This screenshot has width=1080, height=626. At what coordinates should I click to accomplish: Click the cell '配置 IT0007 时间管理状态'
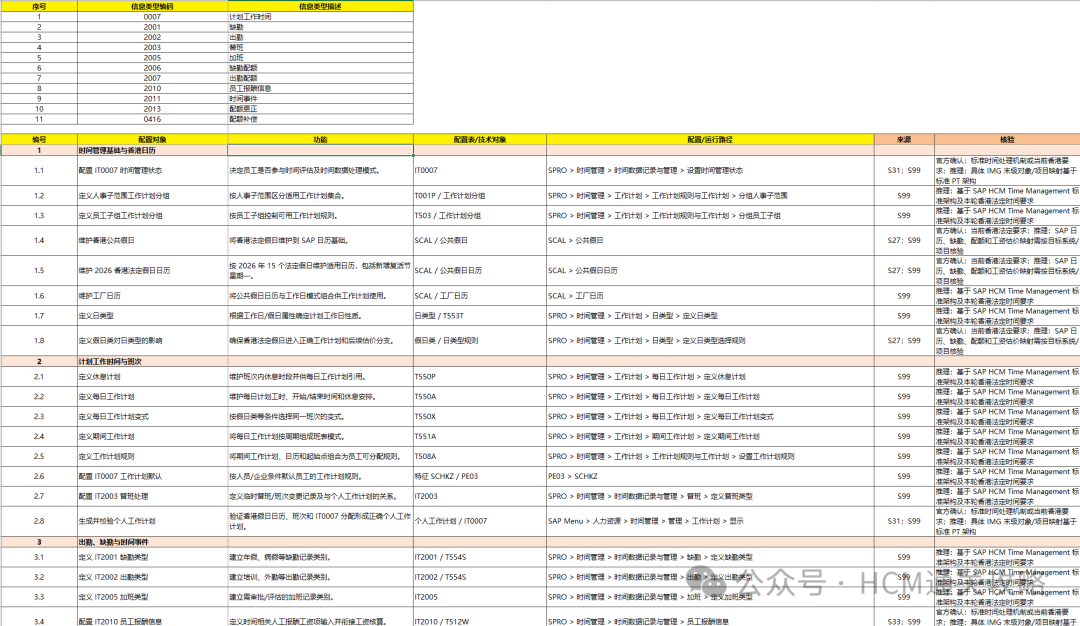coord(152,170)
